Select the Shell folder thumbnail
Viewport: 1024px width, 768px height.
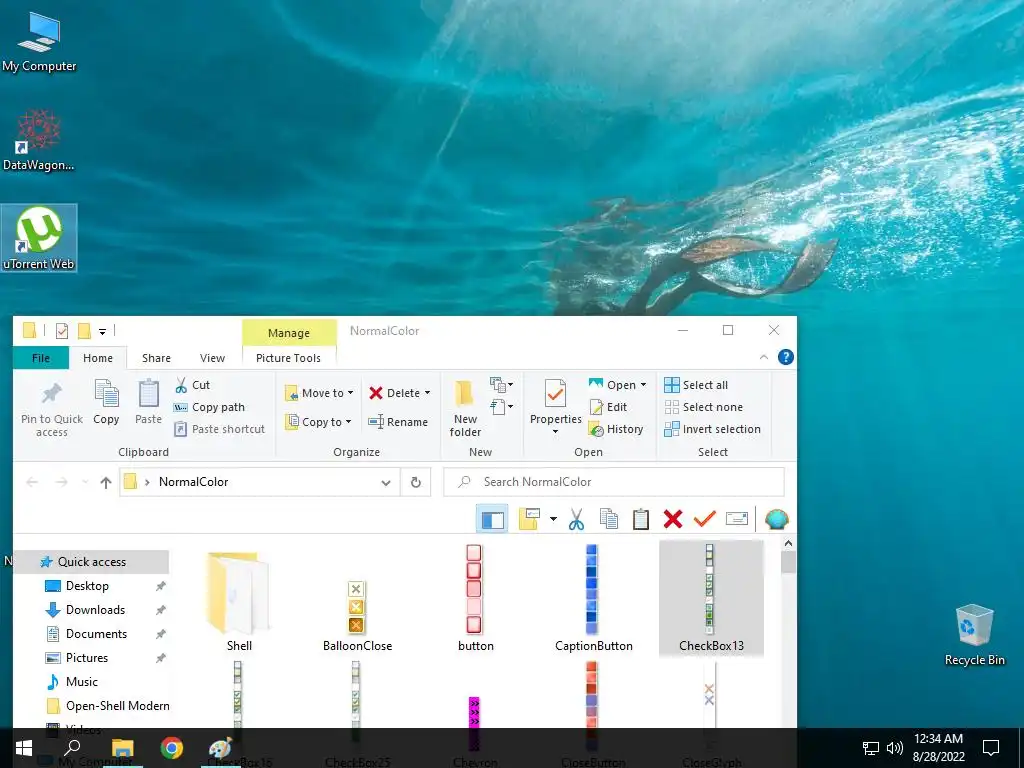(x=239, y=601)
